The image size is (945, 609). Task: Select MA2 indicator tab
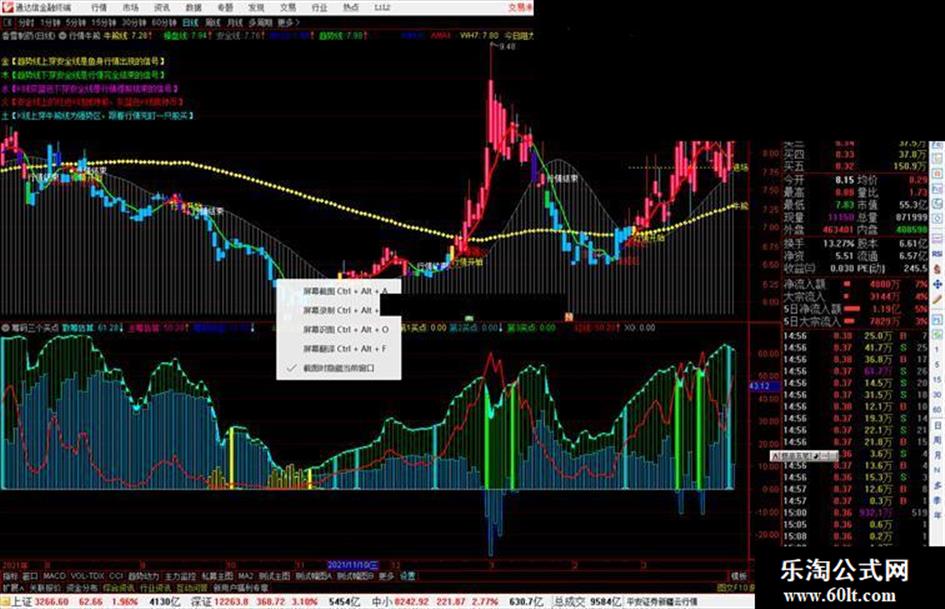(x=246, y=576)
